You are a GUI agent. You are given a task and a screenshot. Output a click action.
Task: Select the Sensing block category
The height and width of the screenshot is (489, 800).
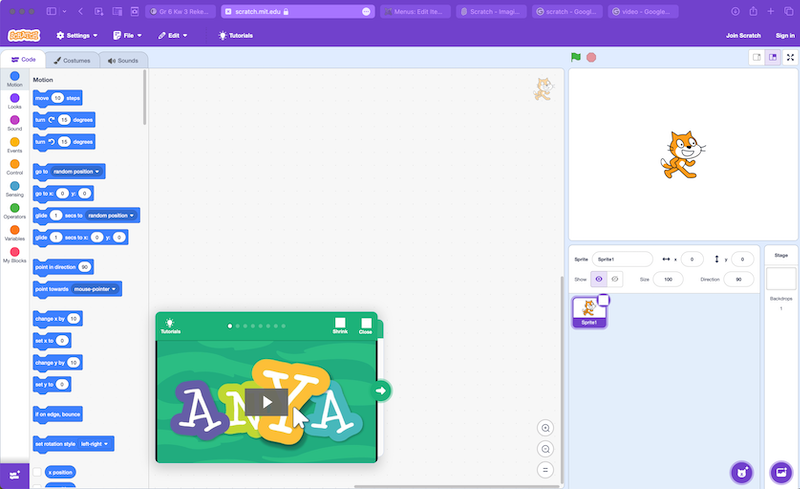tap(14, 189)
